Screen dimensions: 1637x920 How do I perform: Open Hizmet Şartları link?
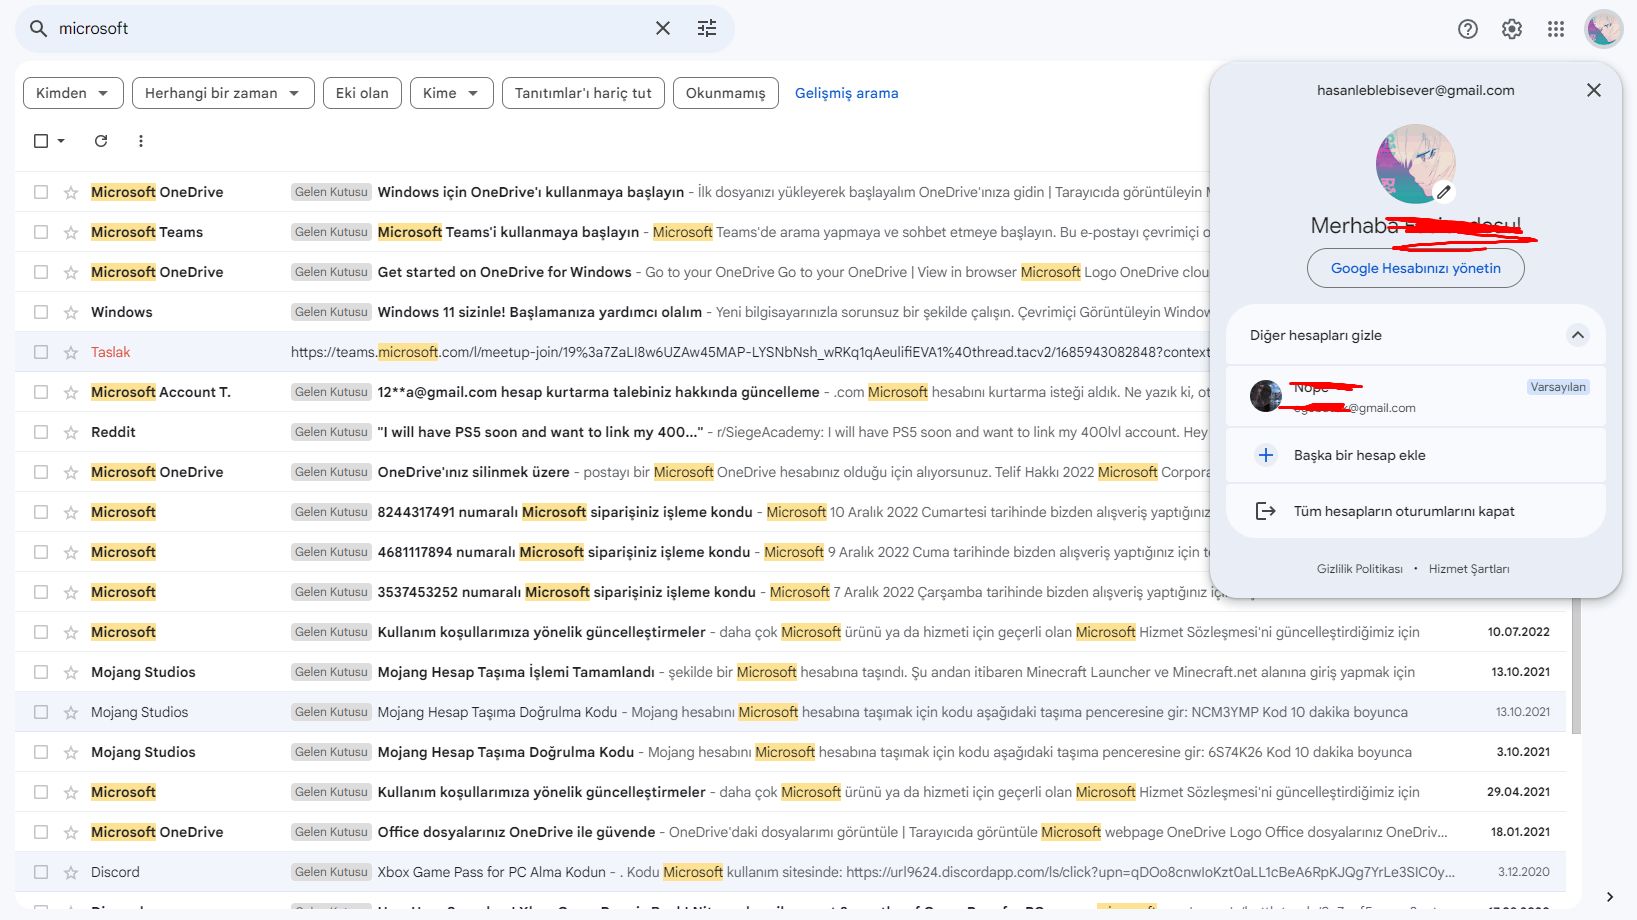pos(1469,569)
